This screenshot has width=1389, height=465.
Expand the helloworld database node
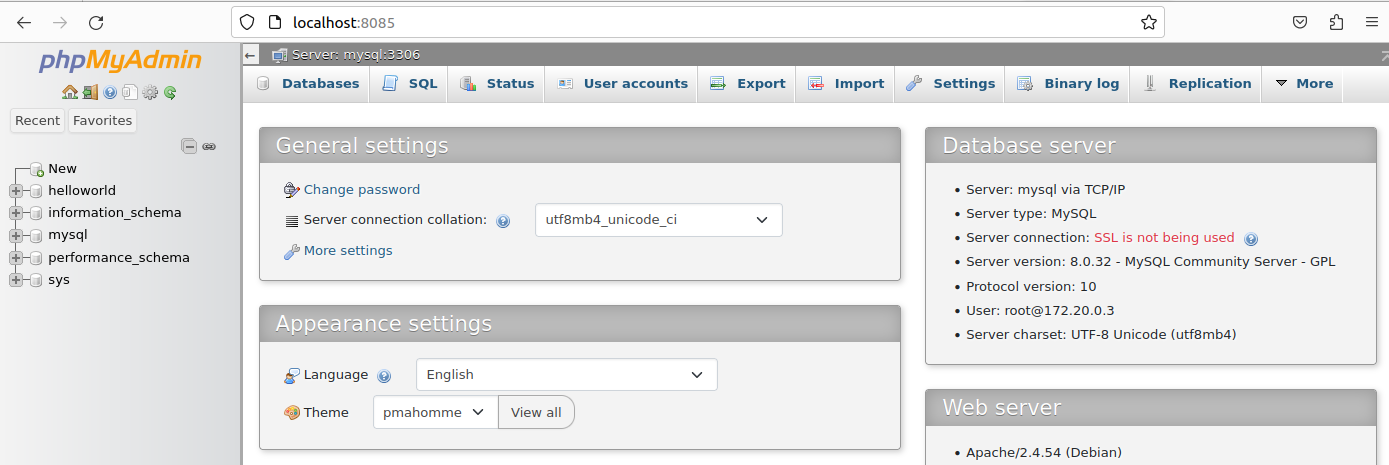pos(16,191)
